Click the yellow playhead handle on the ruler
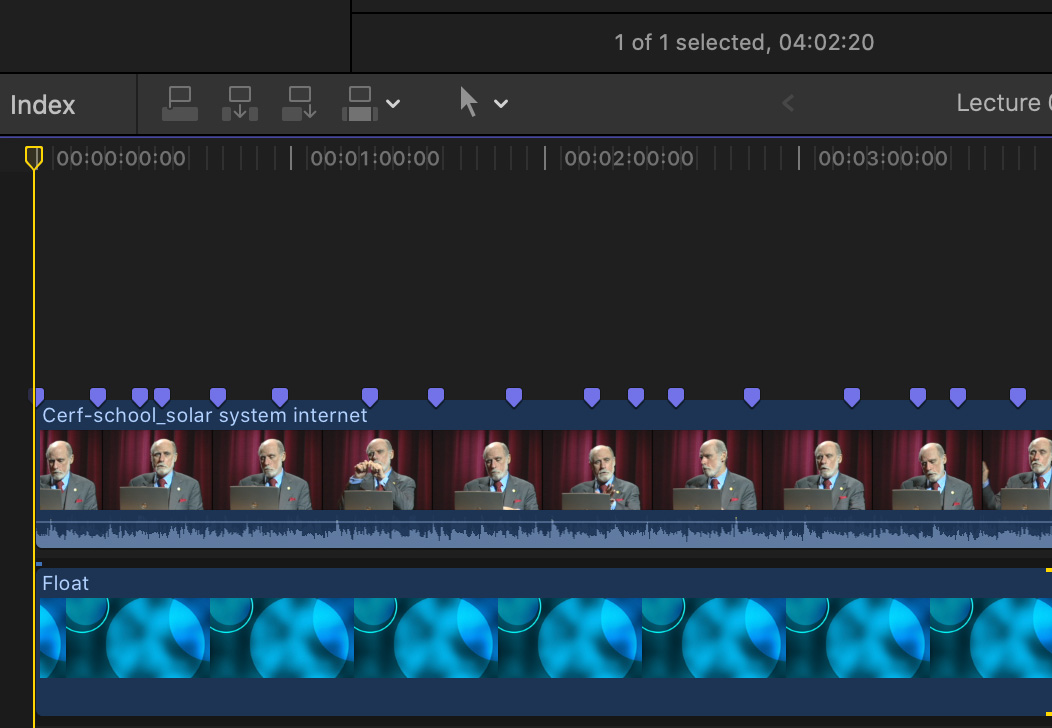The height and width of the screenshot is (728, 1052). click(x=34, y=157)
